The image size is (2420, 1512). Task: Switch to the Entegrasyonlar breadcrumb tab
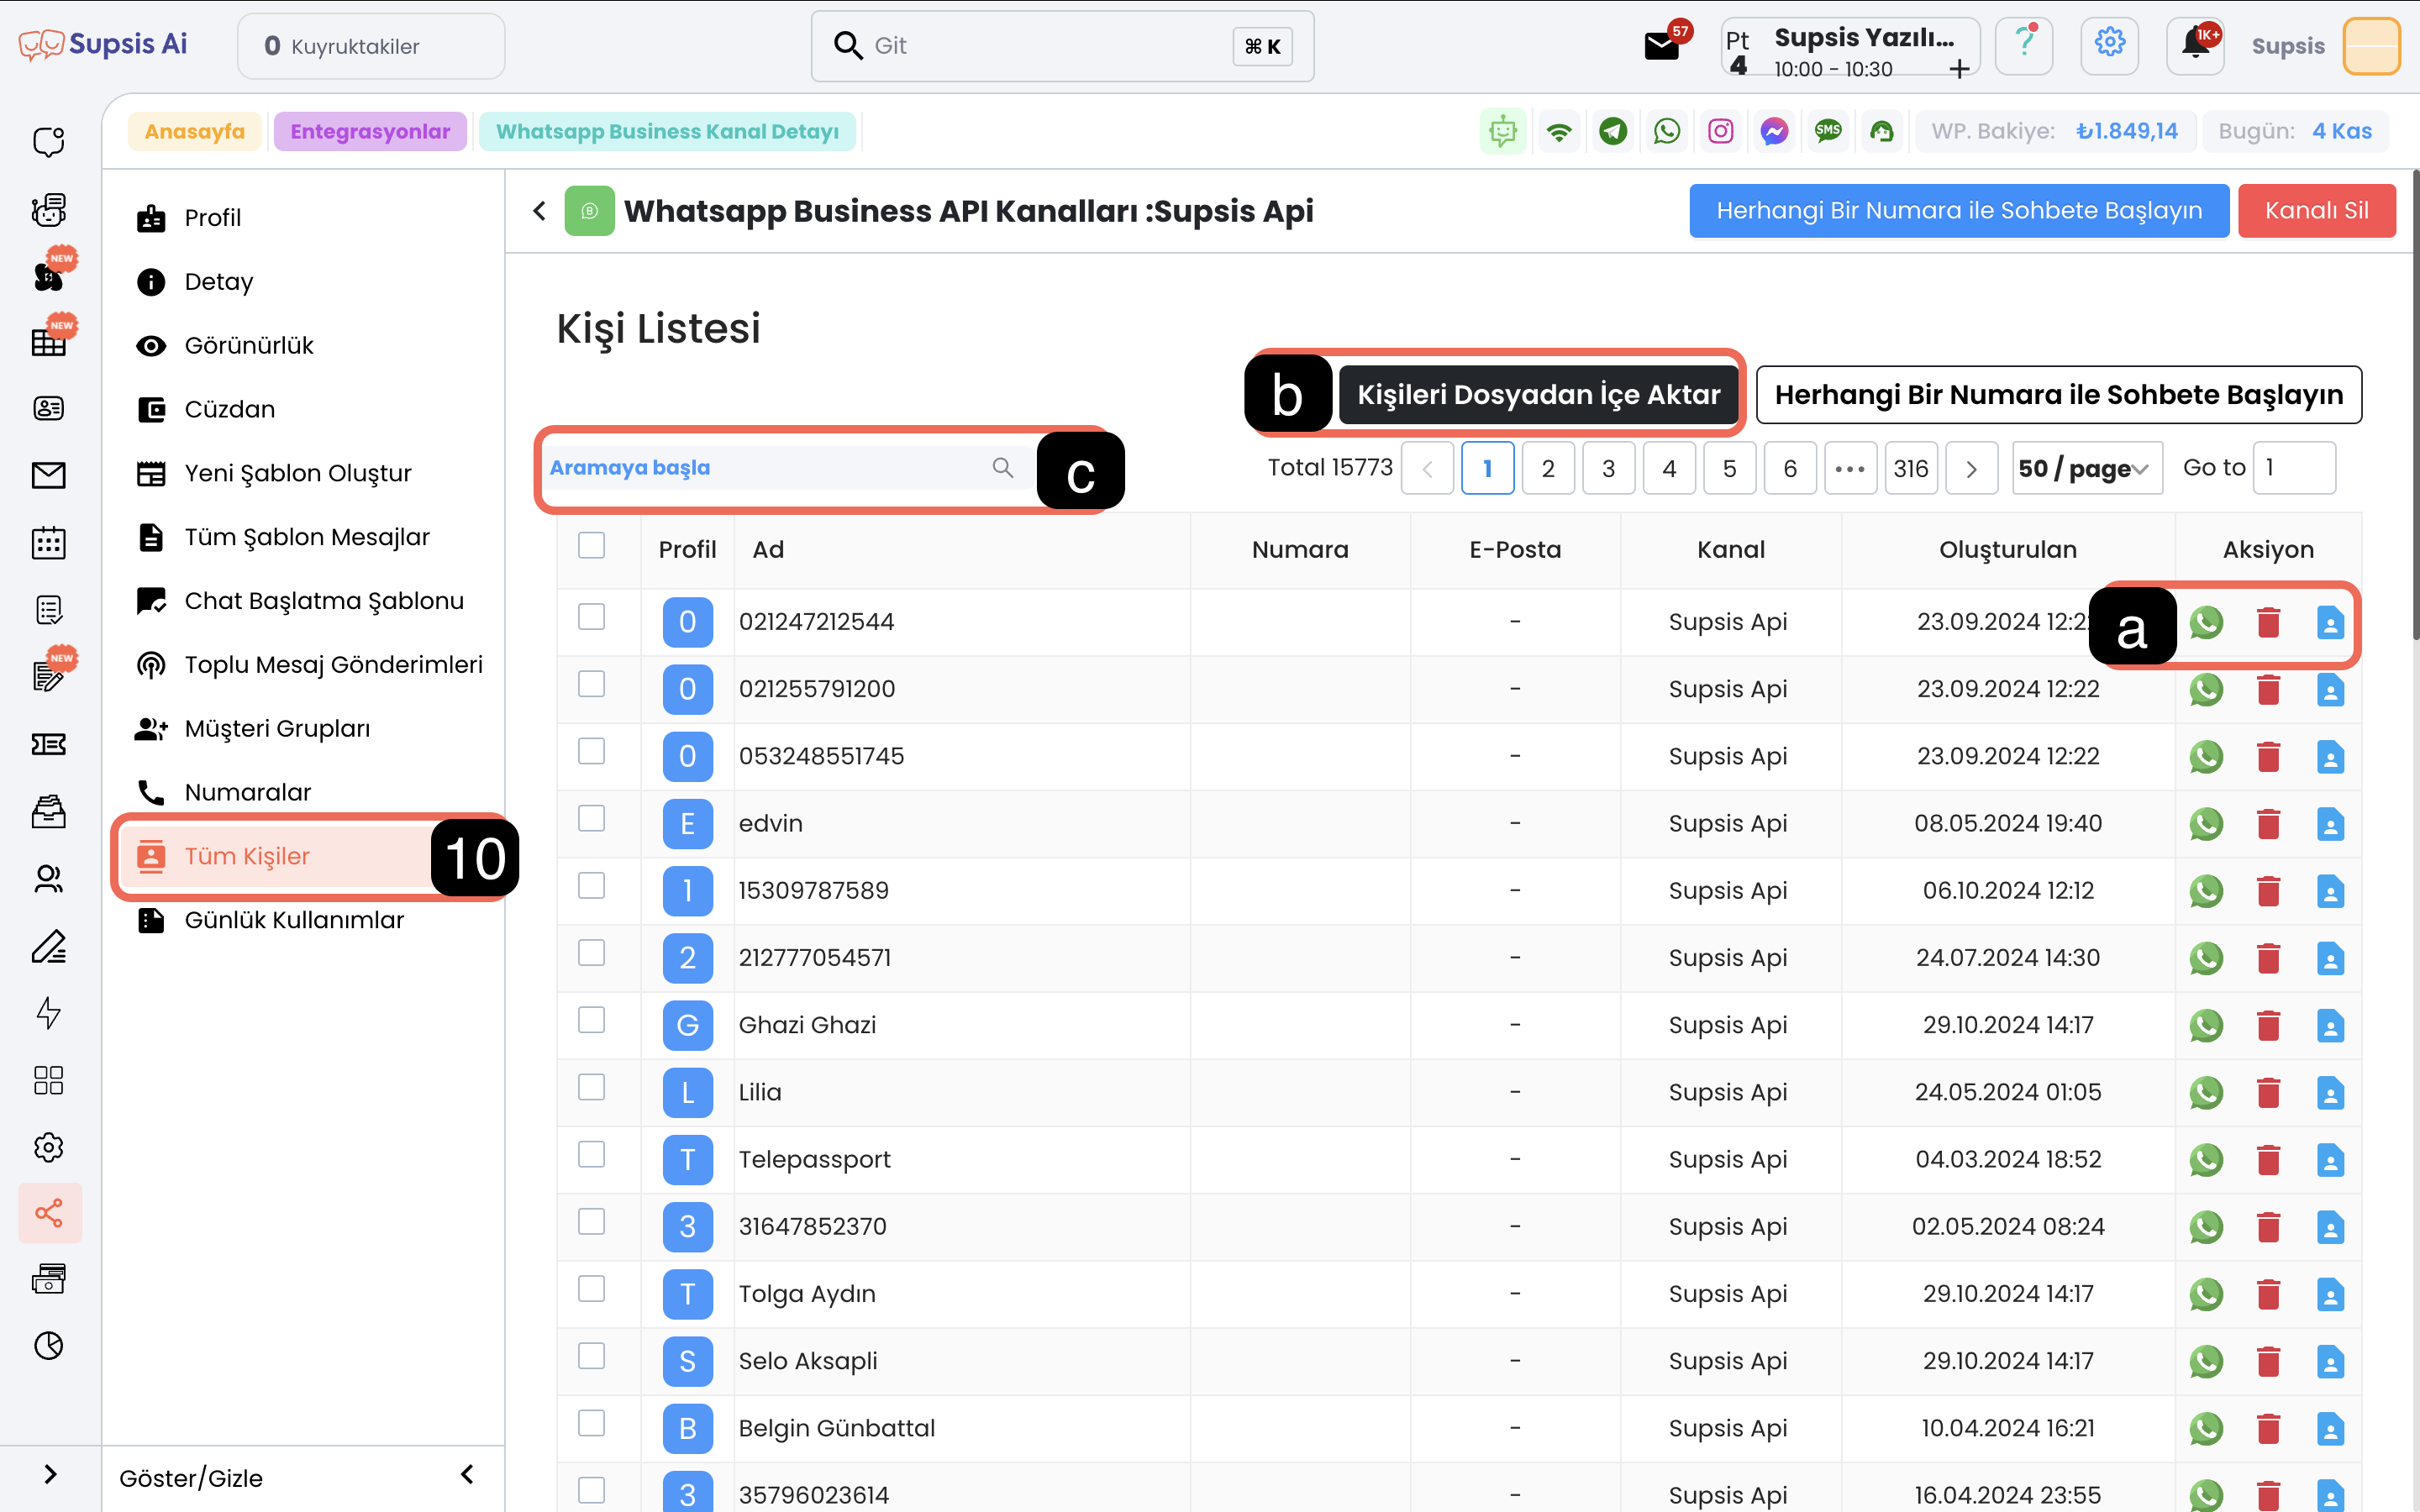[370, 131]
